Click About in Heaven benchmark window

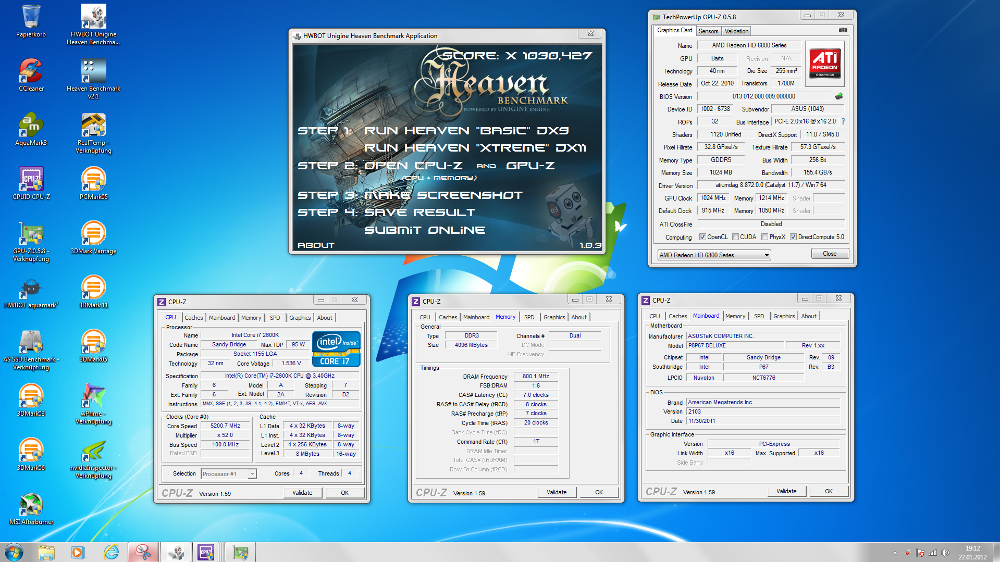[316, 246]
